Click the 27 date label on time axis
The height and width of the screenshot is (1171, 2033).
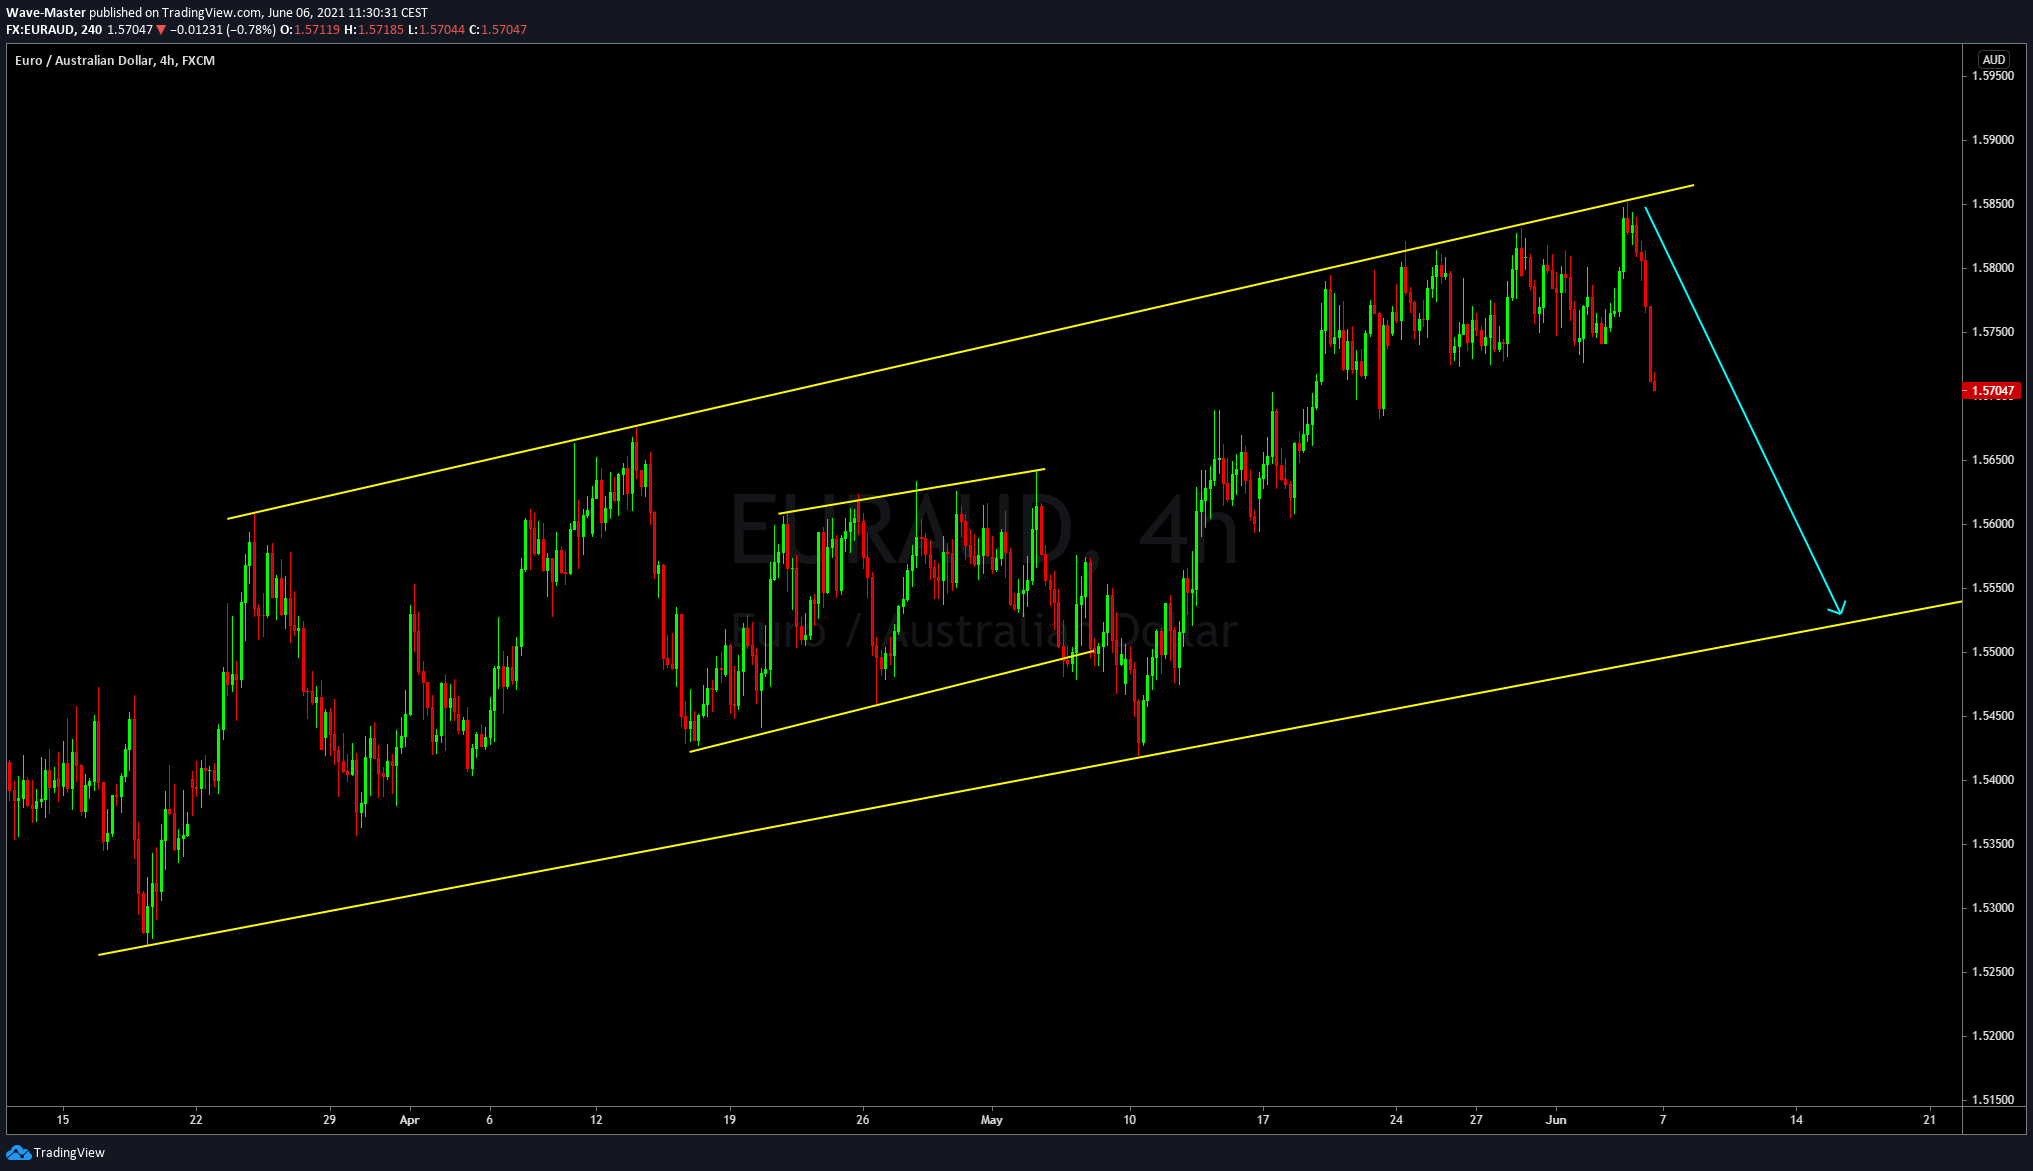(x=1476, y=1120)
